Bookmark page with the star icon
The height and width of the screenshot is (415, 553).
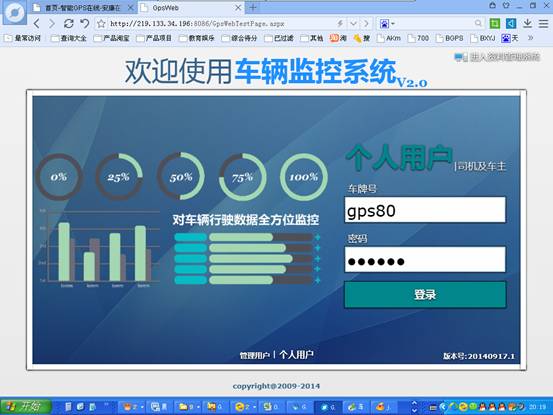click(x=101, y=24)
